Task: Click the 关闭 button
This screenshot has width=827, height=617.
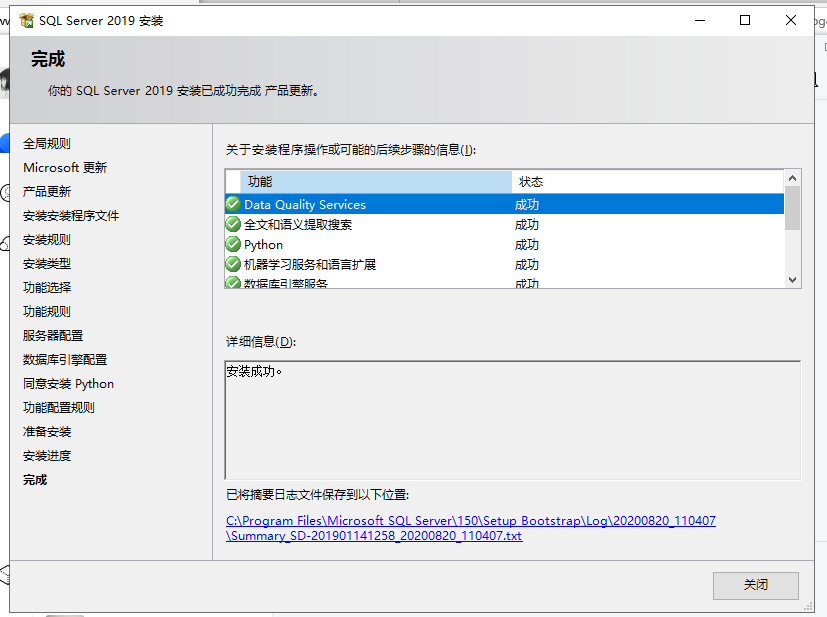Action: click(755, 585)
